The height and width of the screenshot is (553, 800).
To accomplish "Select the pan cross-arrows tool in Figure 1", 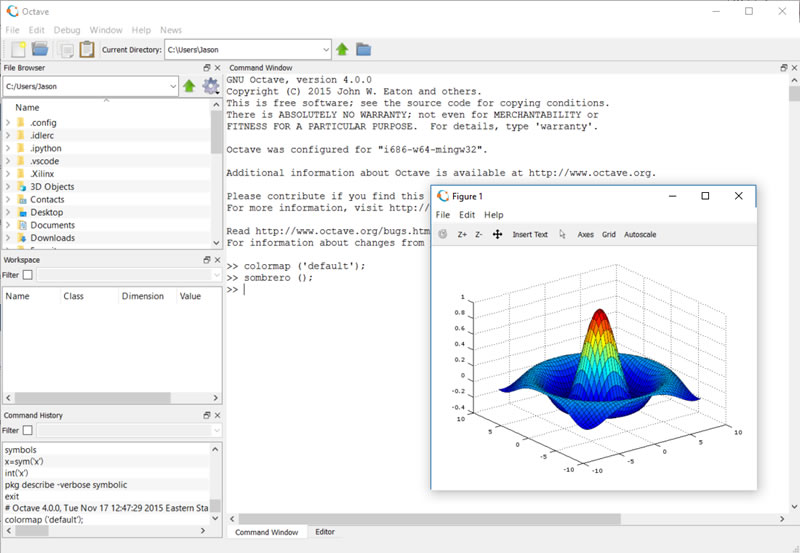I will (x=497, y=234).
